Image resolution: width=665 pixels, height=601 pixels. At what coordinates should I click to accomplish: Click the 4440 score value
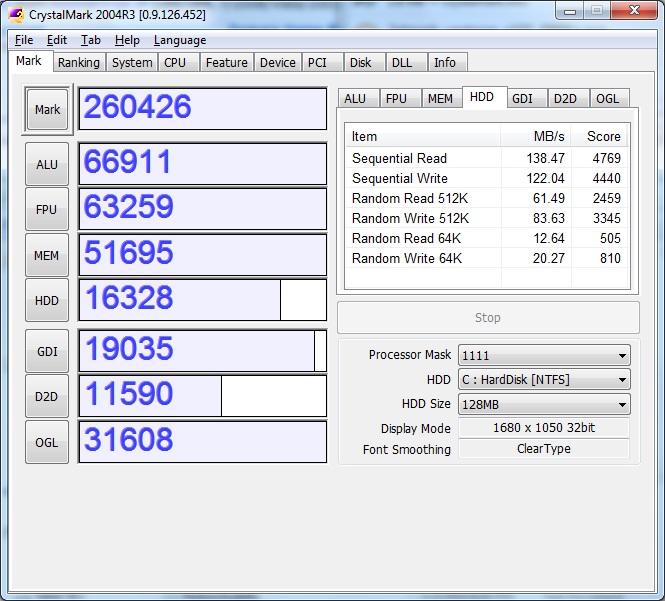point(606,178)
